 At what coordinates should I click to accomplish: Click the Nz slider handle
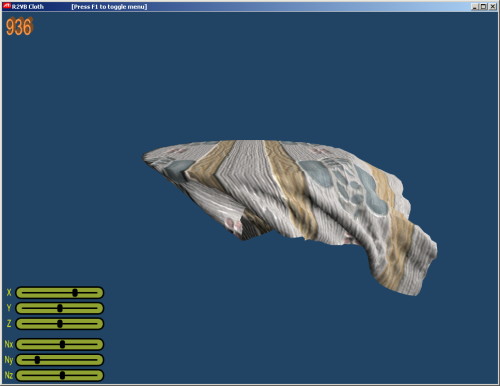62,375
